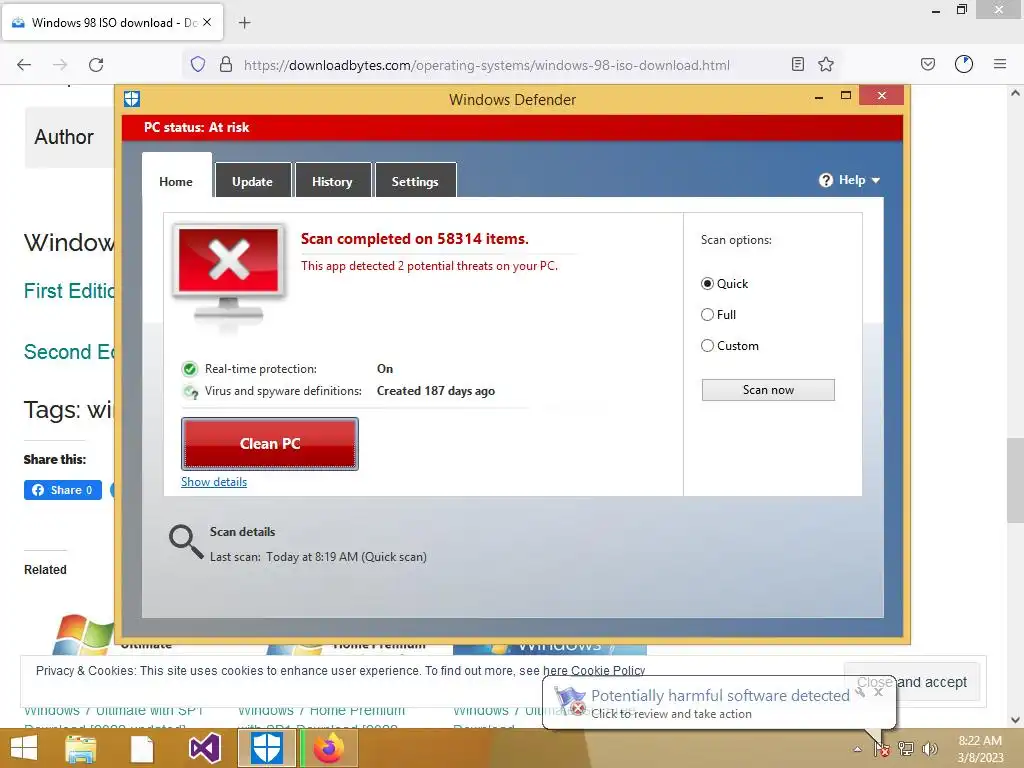Dismiss the notification balloon with its X
The width and height of the screenshot is (1024, 768).
pos(878,692)
